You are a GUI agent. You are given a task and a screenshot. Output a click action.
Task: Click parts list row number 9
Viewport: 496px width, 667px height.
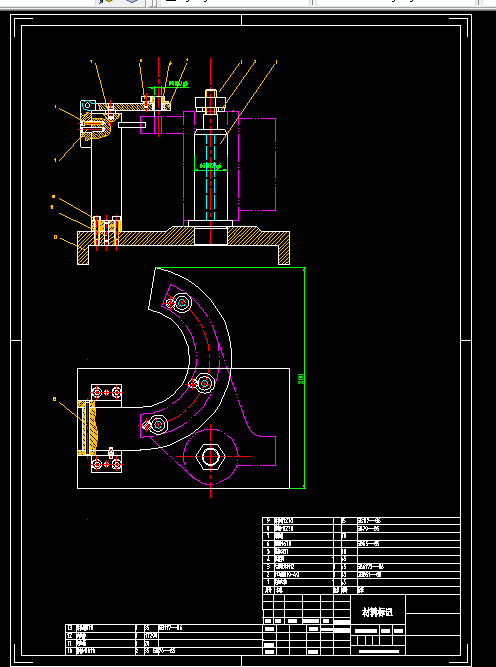pyautogui.click(x=362, y=521)
